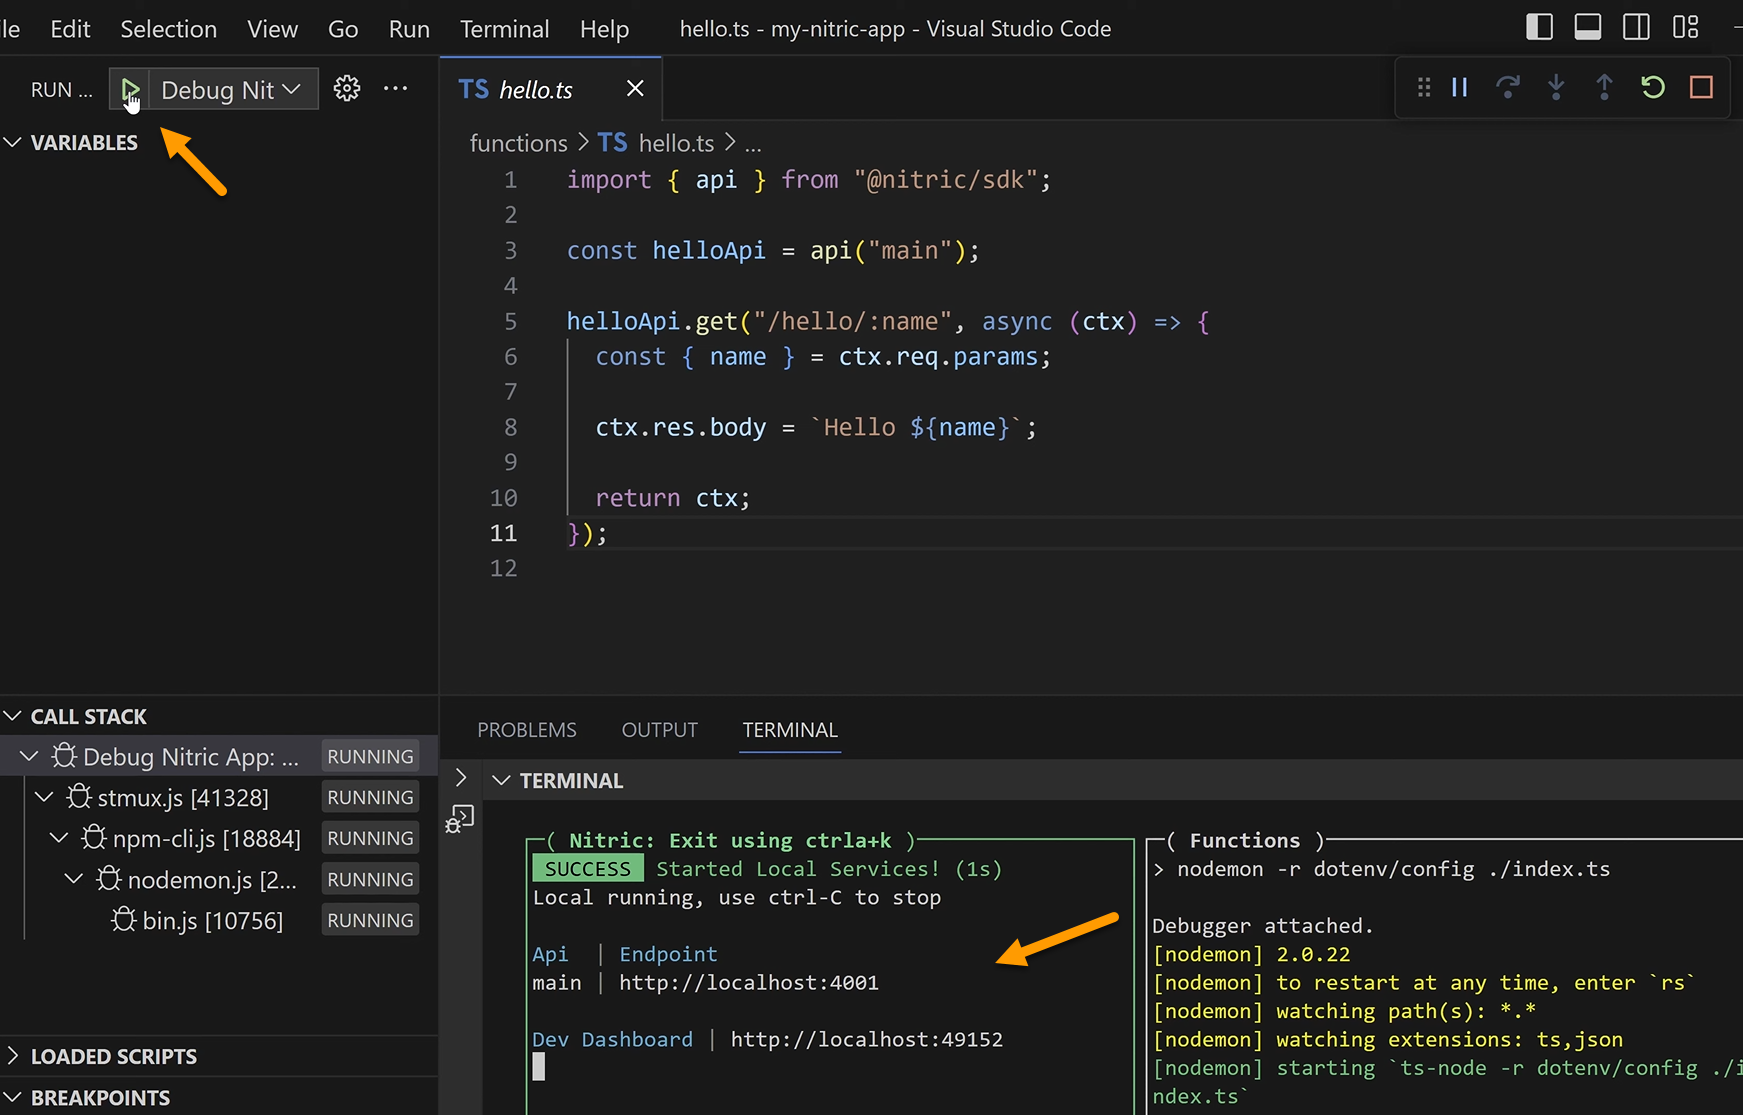1743x1115 pixels.
Task: Toggle the primary sidebar visibility
Action: pyautogui.click(x=1539, y=26)
